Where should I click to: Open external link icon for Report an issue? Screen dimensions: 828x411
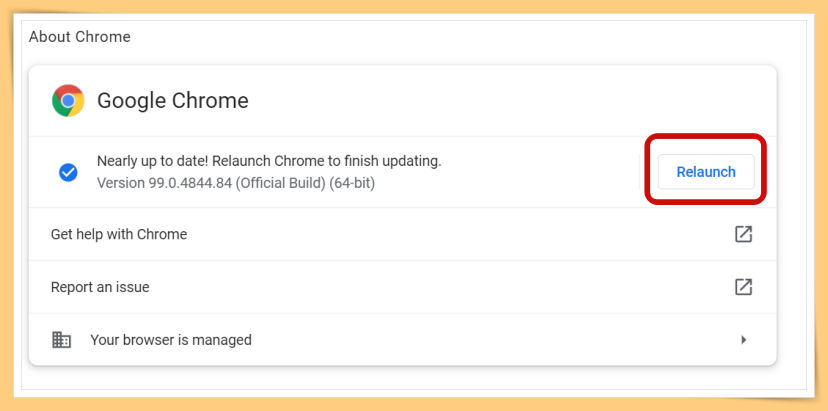coord(744,286)
